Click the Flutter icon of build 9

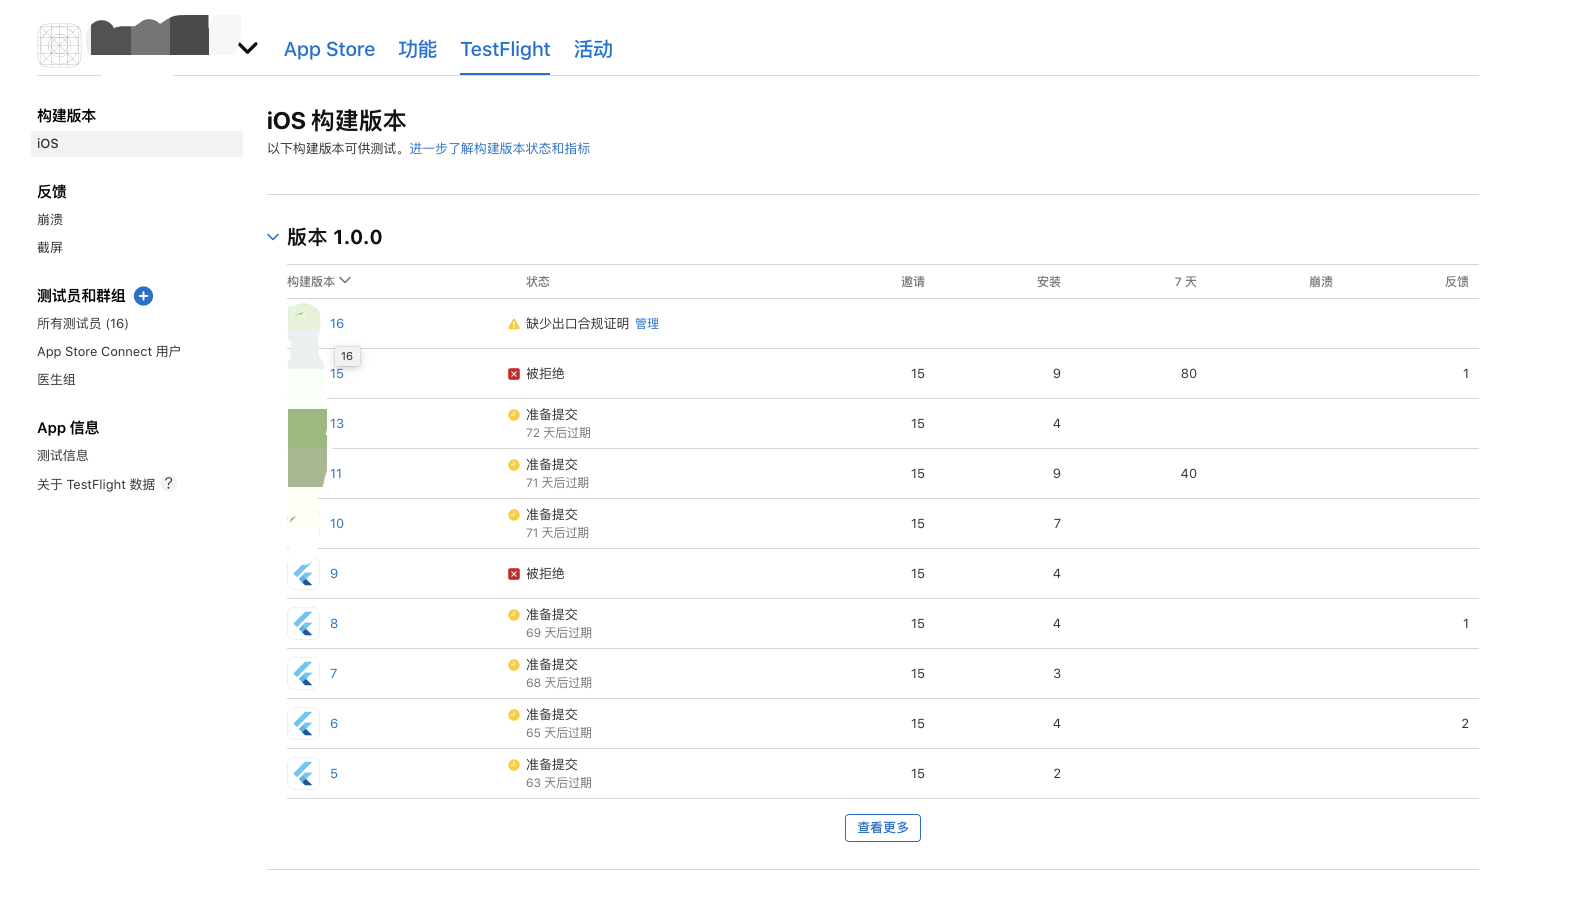point(304,574)
